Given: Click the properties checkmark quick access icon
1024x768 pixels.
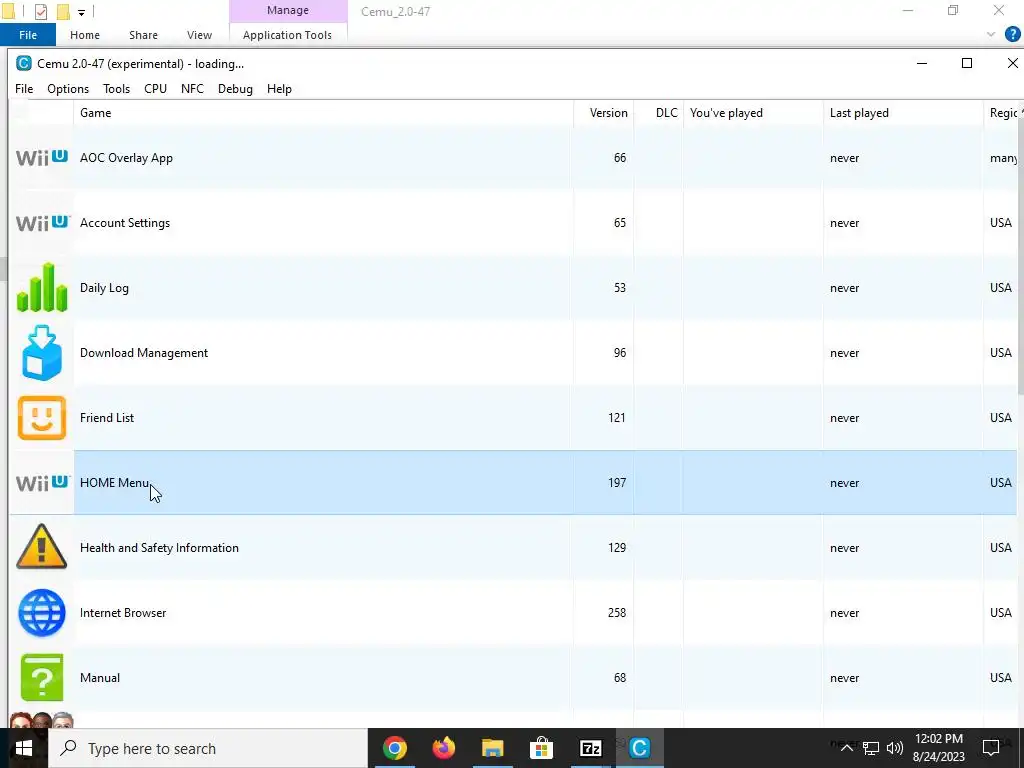Looking at the screenshot, I should [x=40, y=11].
